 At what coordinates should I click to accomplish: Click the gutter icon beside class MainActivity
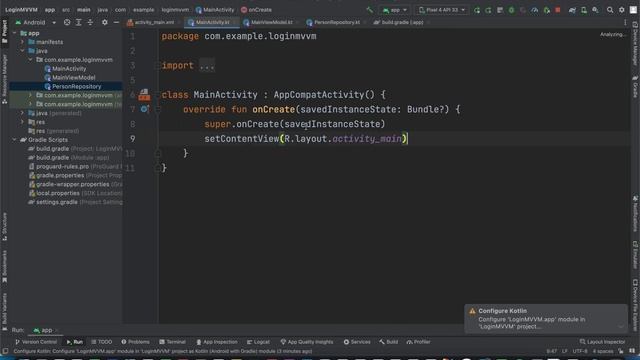pos(144,95)
